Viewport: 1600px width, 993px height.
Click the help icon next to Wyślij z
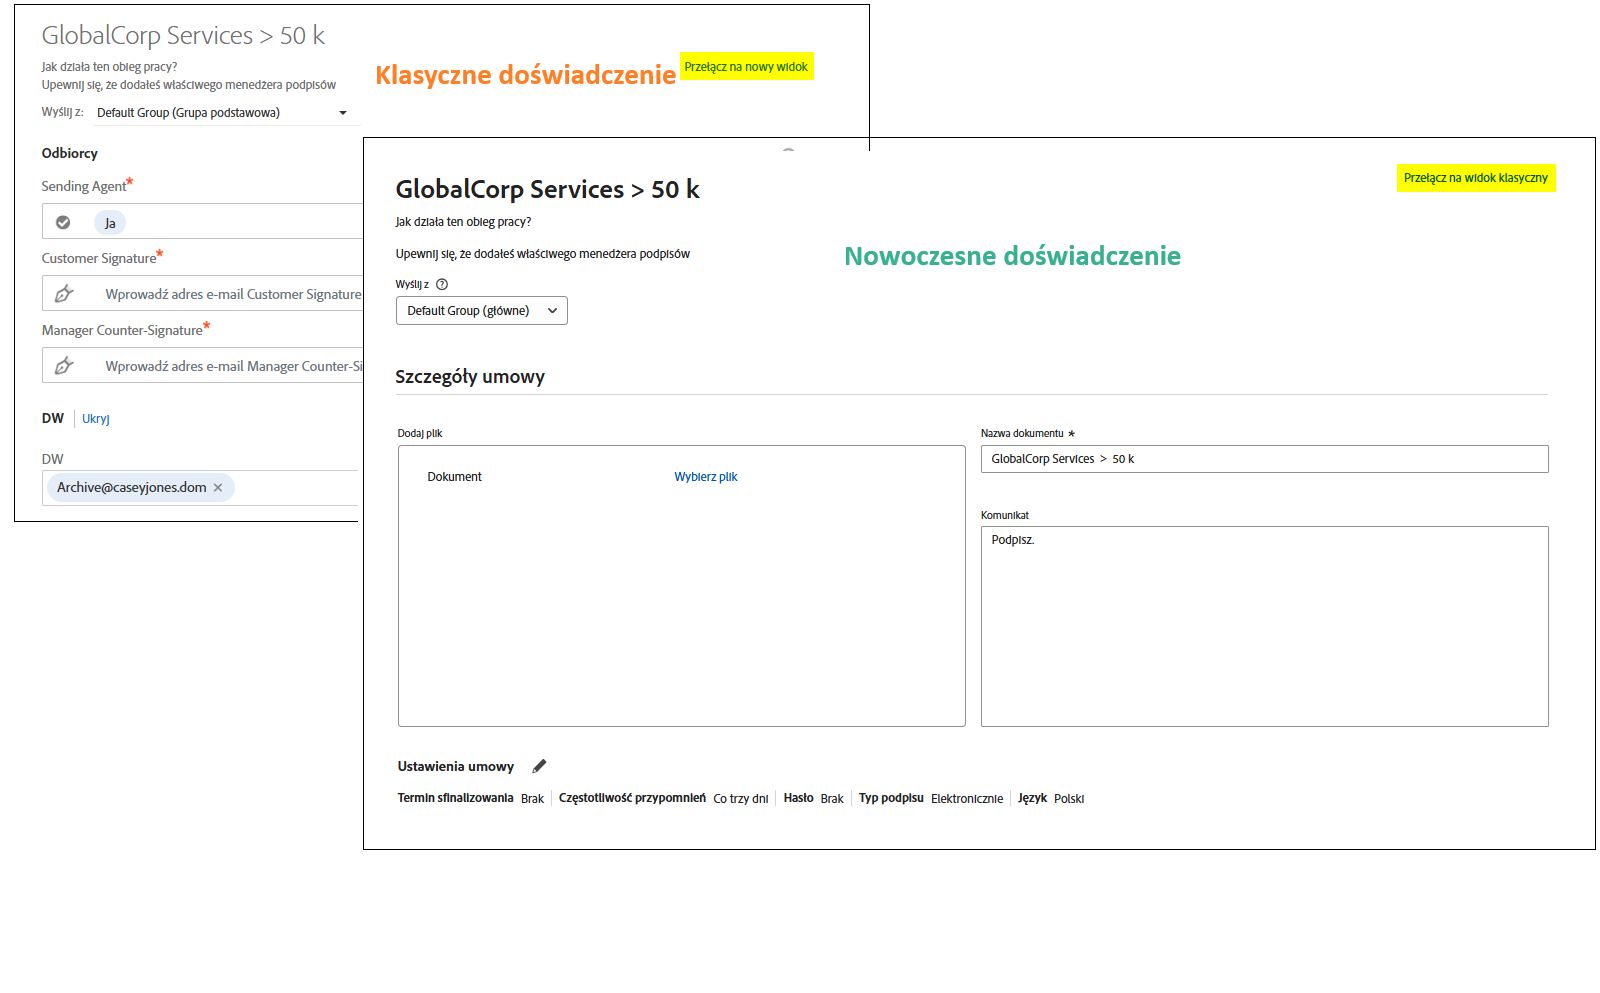(x=442, y=284)
